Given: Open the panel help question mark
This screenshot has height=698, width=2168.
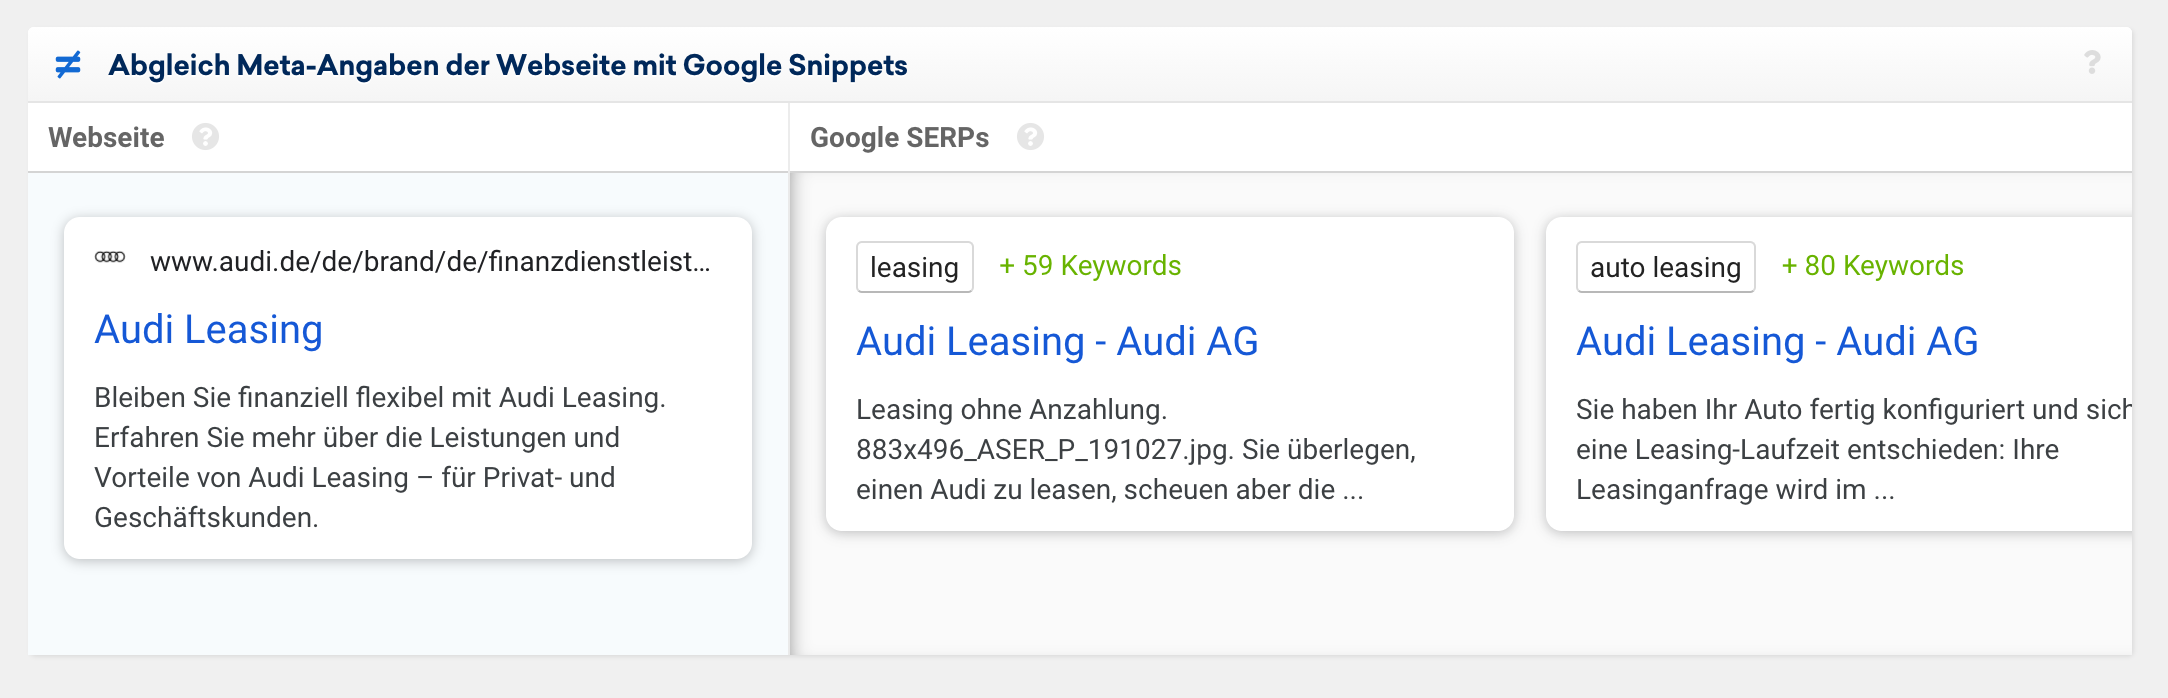Looking at the screenshot, I should pyautogui.click(x=2091, y=63).
